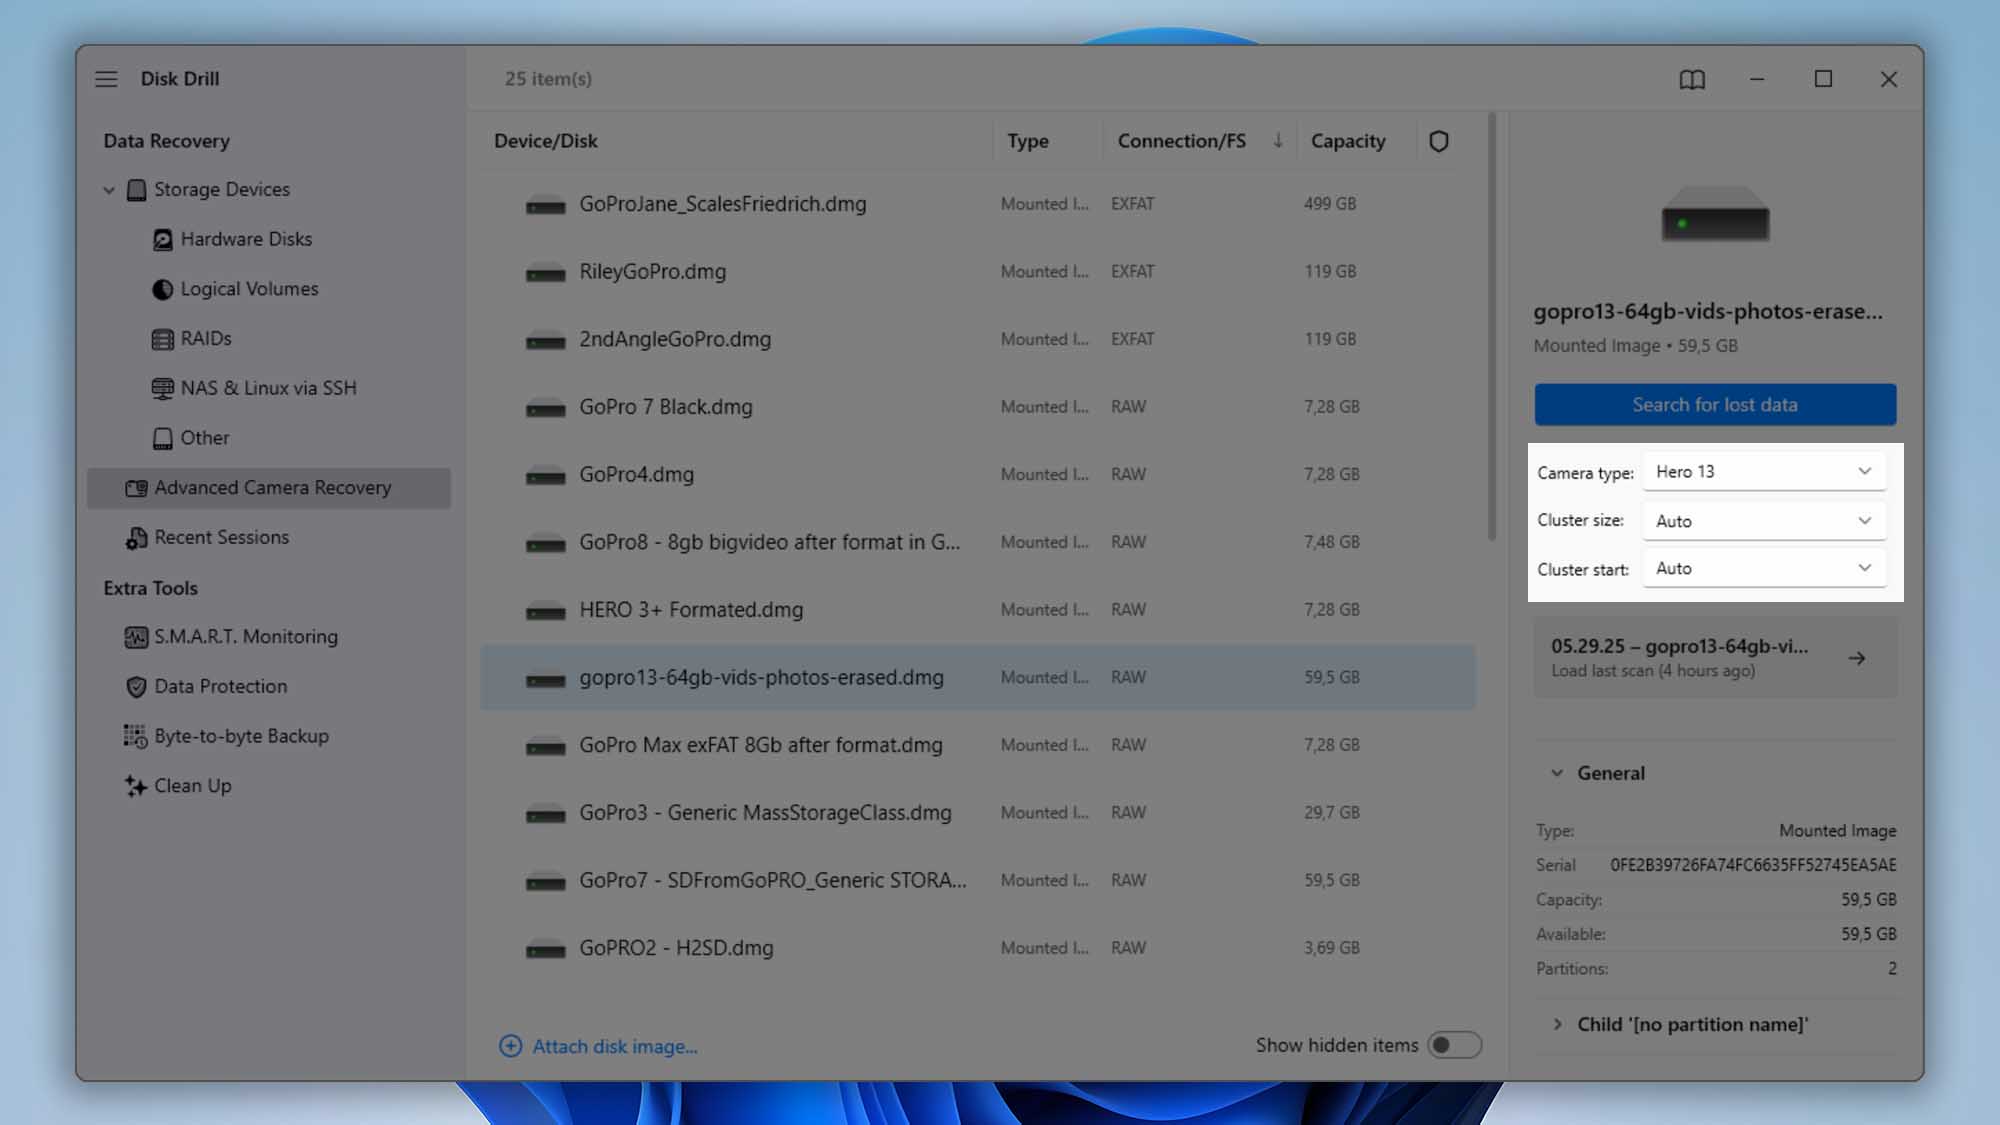Select HERO 3+ Formated.dmg row
Viewport: 2000px width, 1125px height.
(x=978, y=610)
